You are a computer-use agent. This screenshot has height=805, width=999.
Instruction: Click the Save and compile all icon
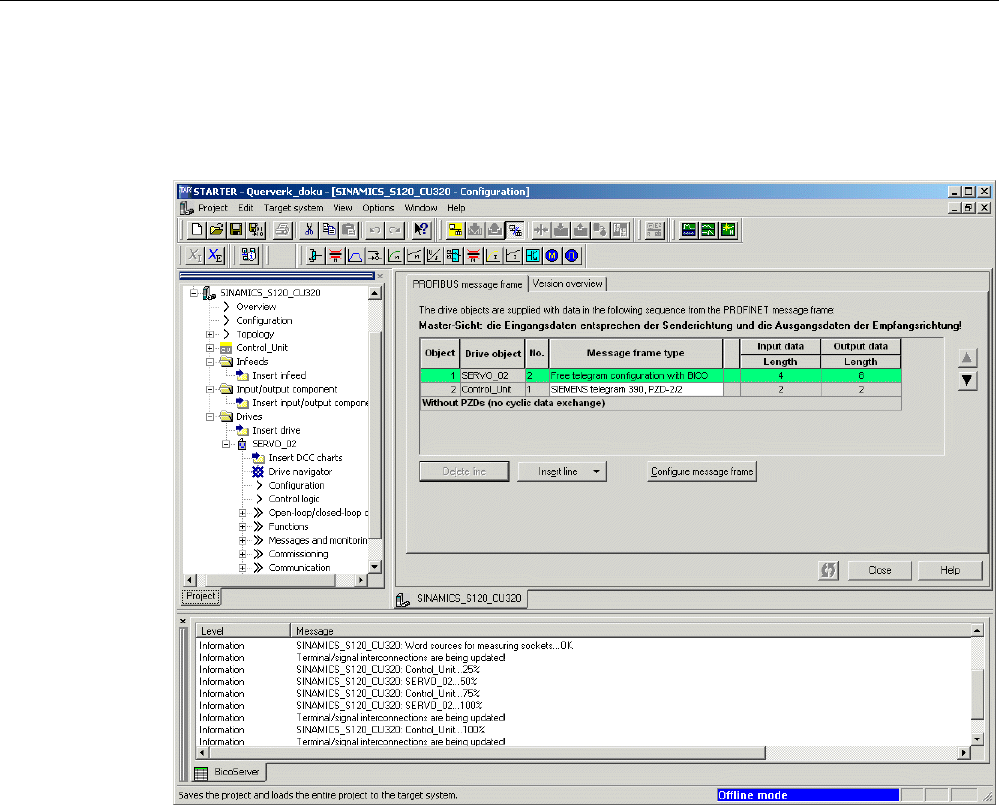click(x=256, y=230)
